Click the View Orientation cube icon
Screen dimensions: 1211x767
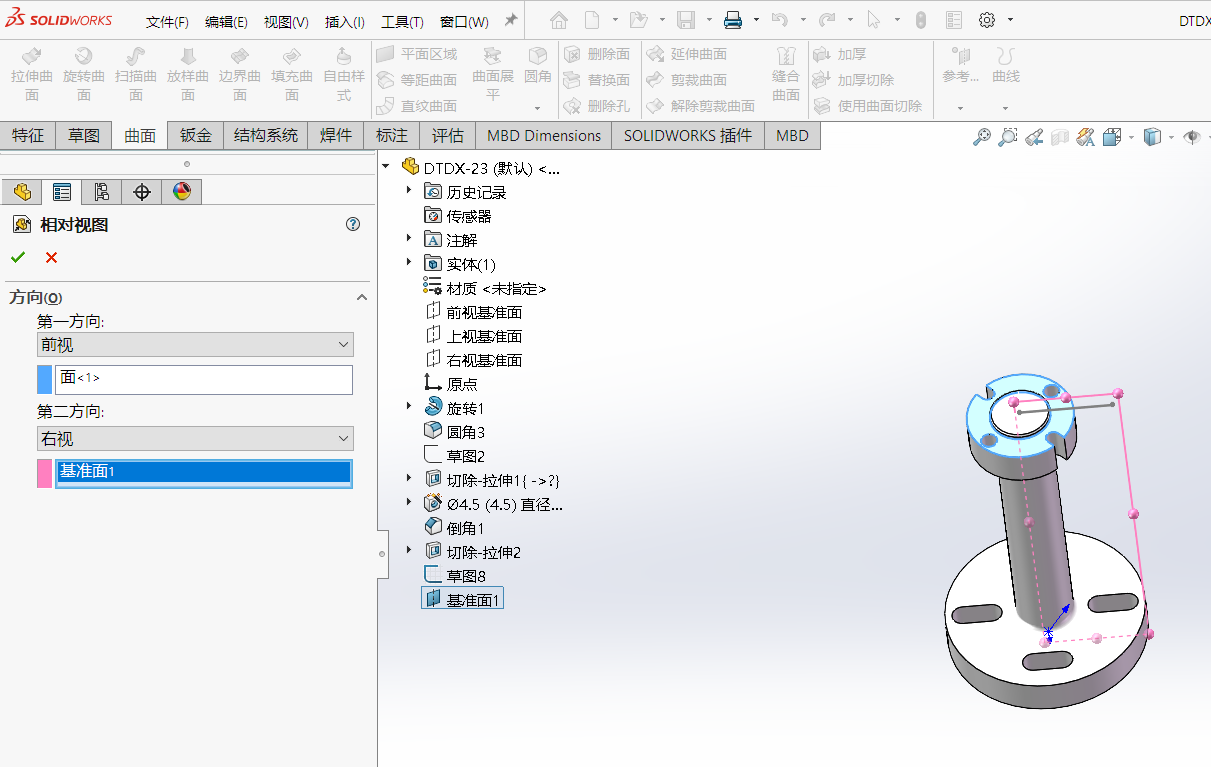click(1112, 137)
